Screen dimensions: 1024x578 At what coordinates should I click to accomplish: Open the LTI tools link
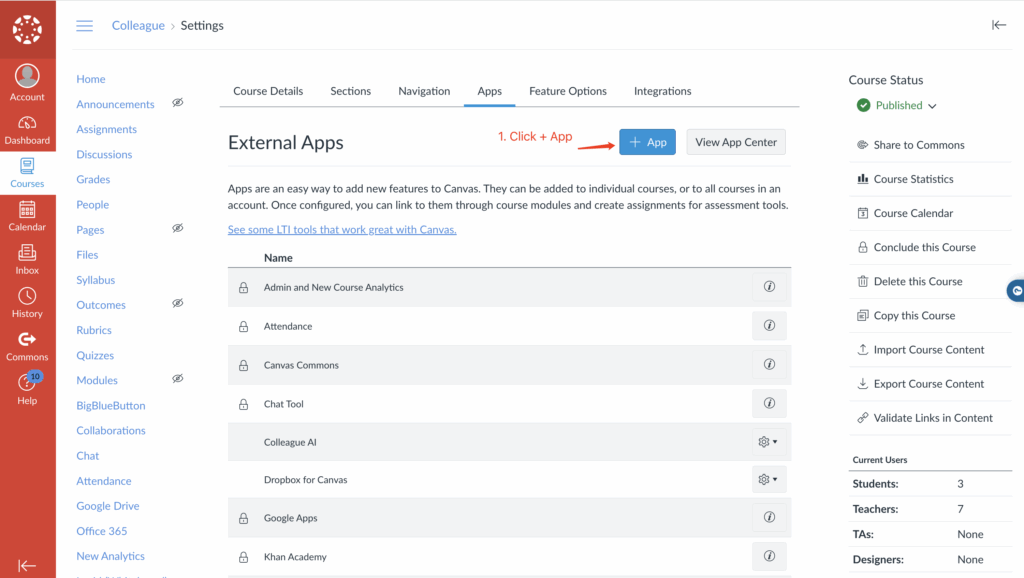342,230
